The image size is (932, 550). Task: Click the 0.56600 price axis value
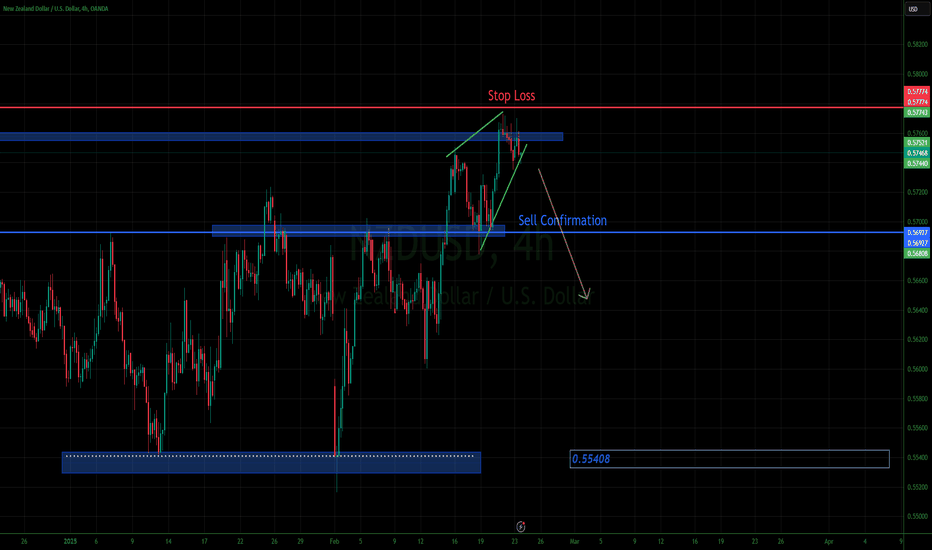tap(917, 281)
